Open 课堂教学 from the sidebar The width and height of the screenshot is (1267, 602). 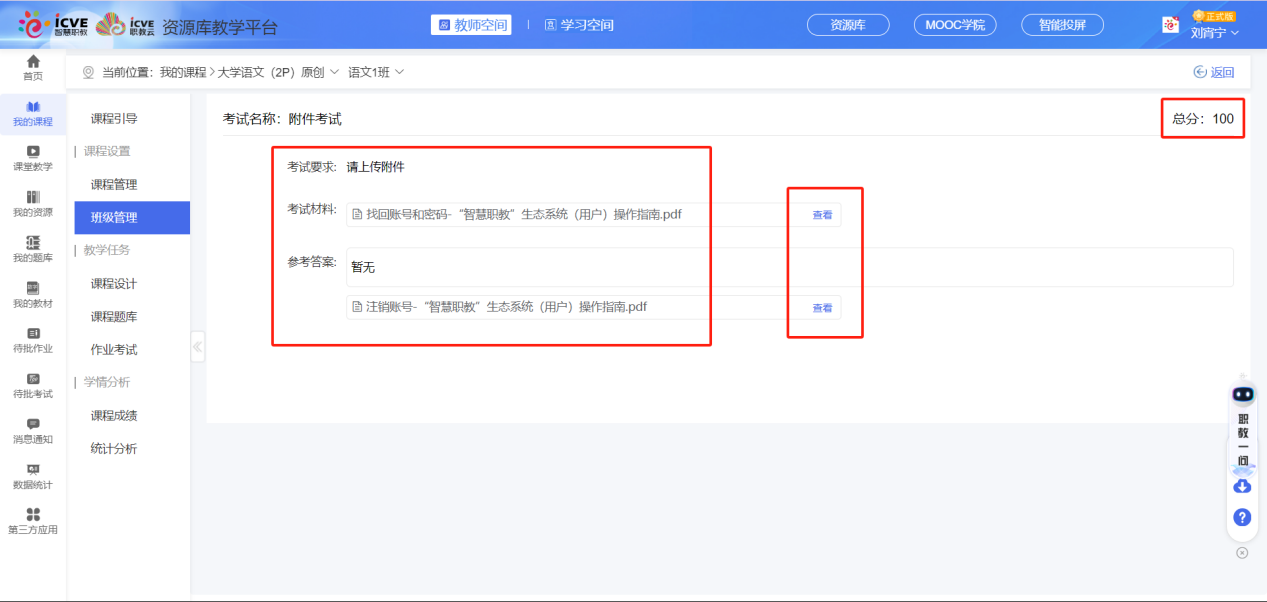coord(33,160)
